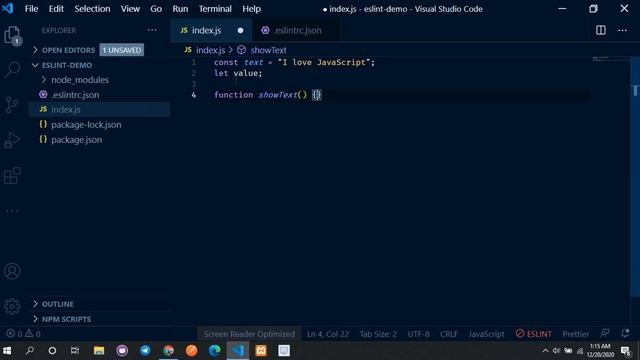The height and width of the screenshot is (360, 640).
Task: Open Telegram from the taskbar
Action: point(145,351)
